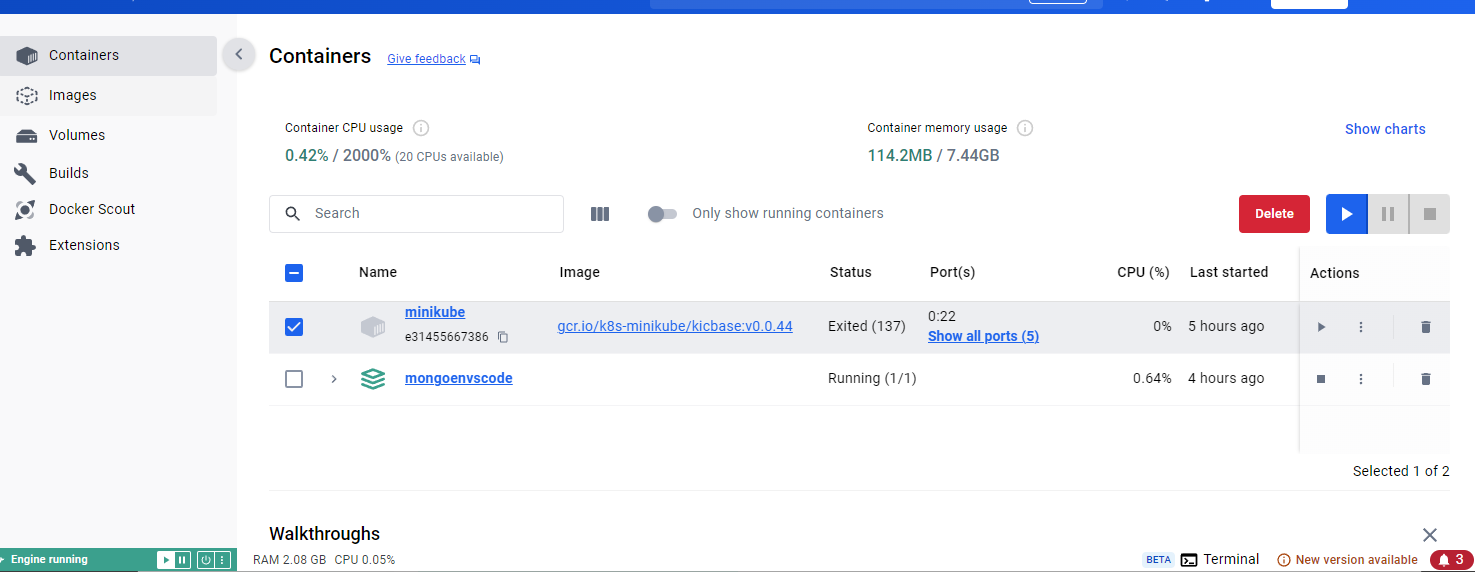Image resolution: width=1475 pixels, height=572 pixels.
Task: Pause the engine with the status bar pause icon
Action: pos(182,560)
